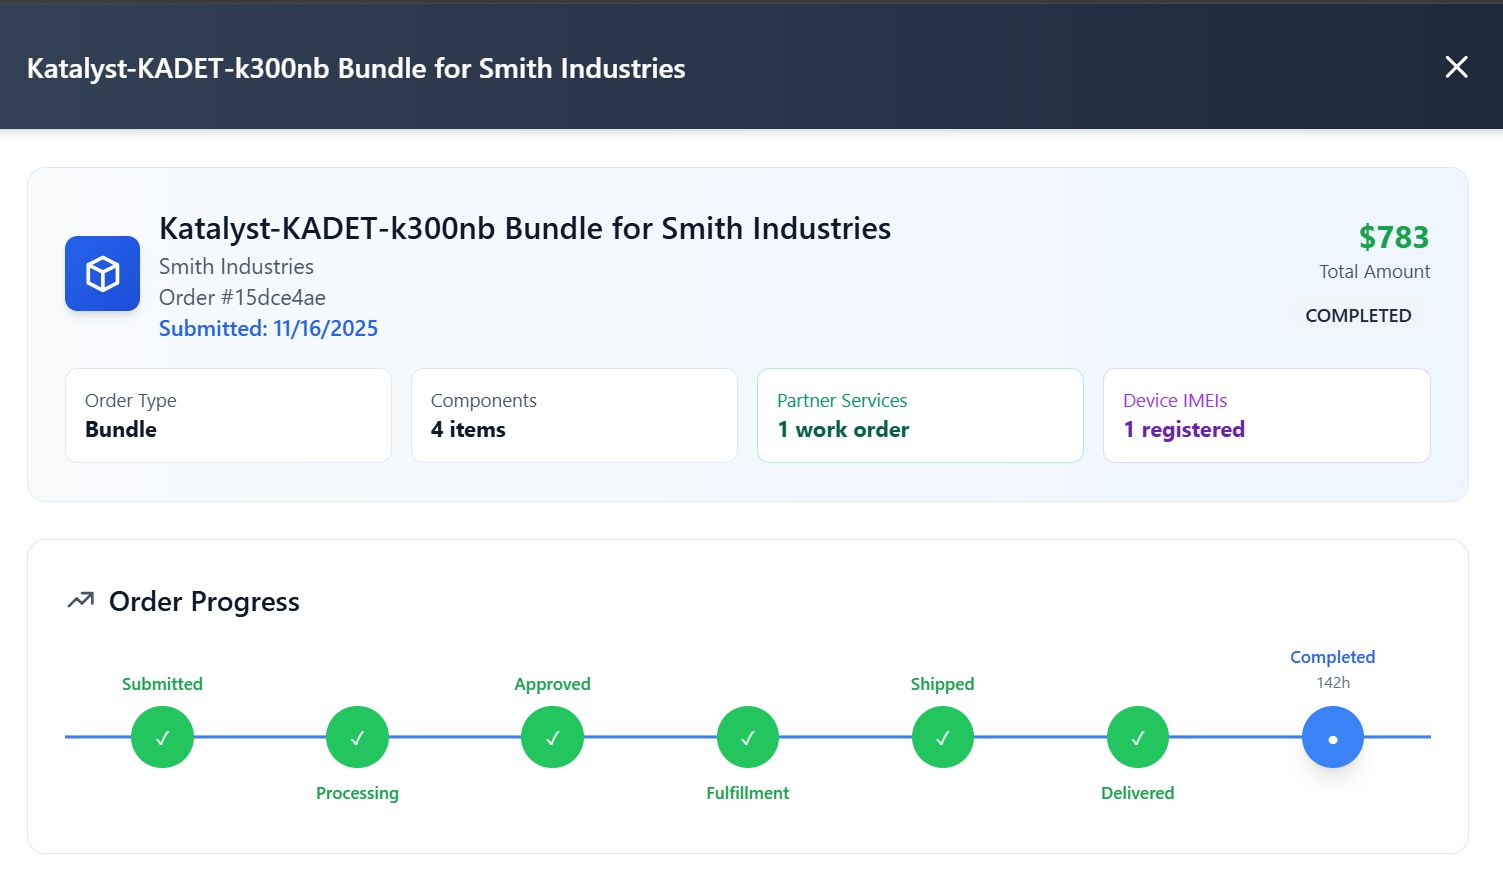Click the COMPLETED status badge
This screenshot has height=887, width=1503.
(x=1358, y=315)
